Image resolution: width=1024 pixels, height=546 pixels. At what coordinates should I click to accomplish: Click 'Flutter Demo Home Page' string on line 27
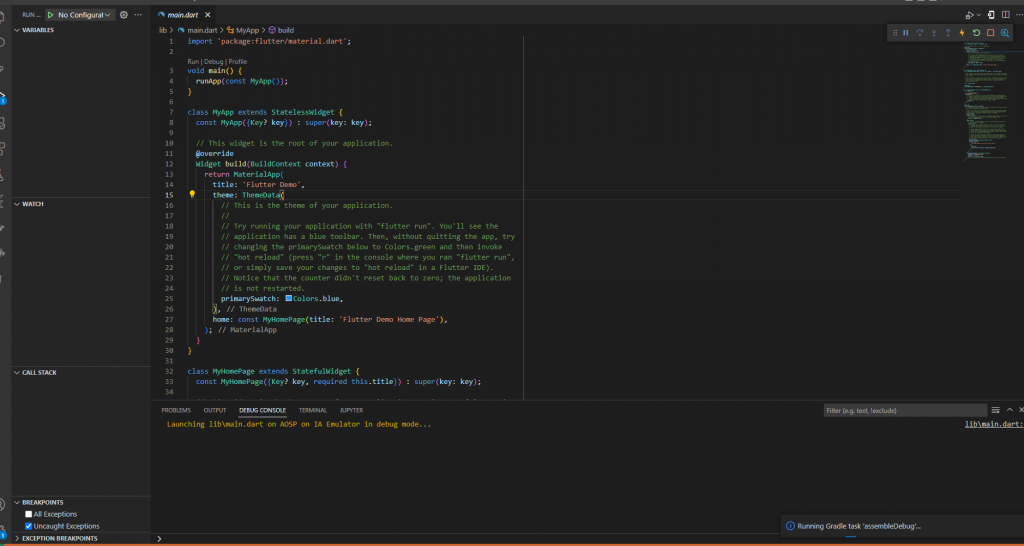pyautogui.click(x=391, y=319)
